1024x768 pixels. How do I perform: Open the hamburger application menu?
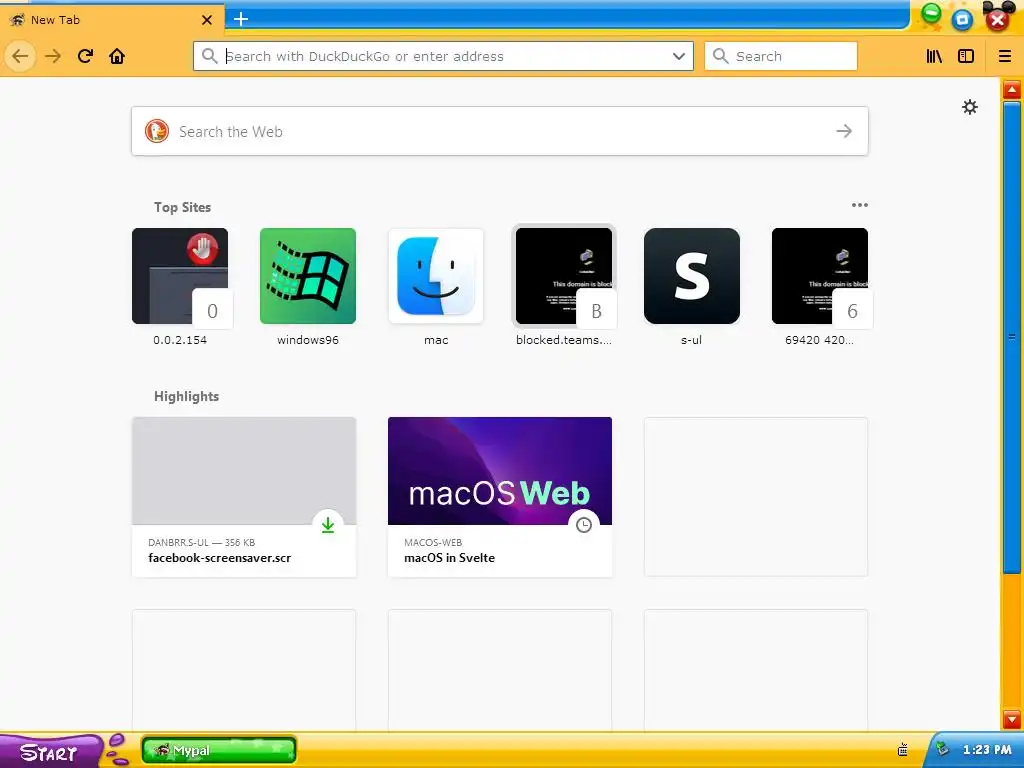click(x=1005, y=56)
